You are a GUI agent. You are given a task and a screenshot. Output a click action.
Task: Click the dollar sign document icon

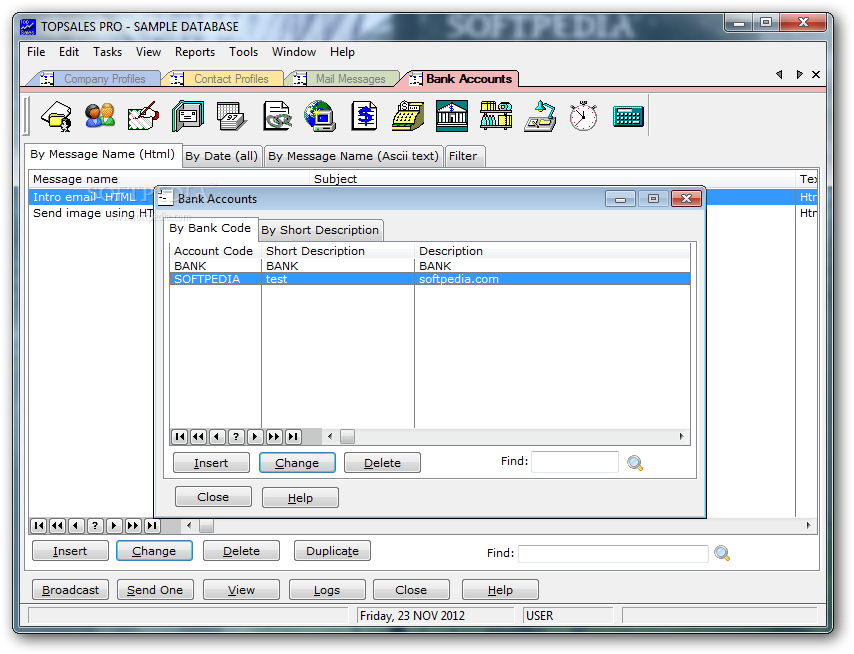(364, 117)
